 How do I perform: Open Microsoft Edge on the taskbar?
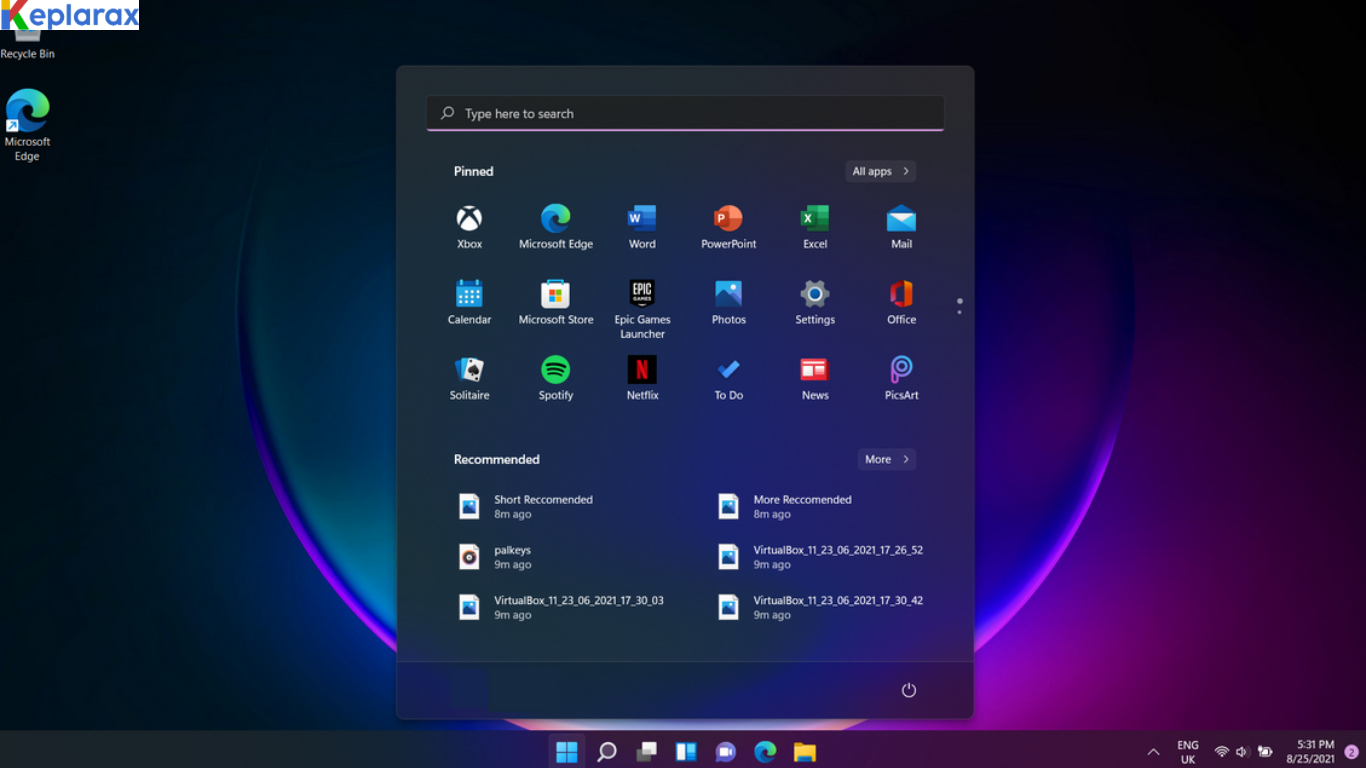pos(765,751)
